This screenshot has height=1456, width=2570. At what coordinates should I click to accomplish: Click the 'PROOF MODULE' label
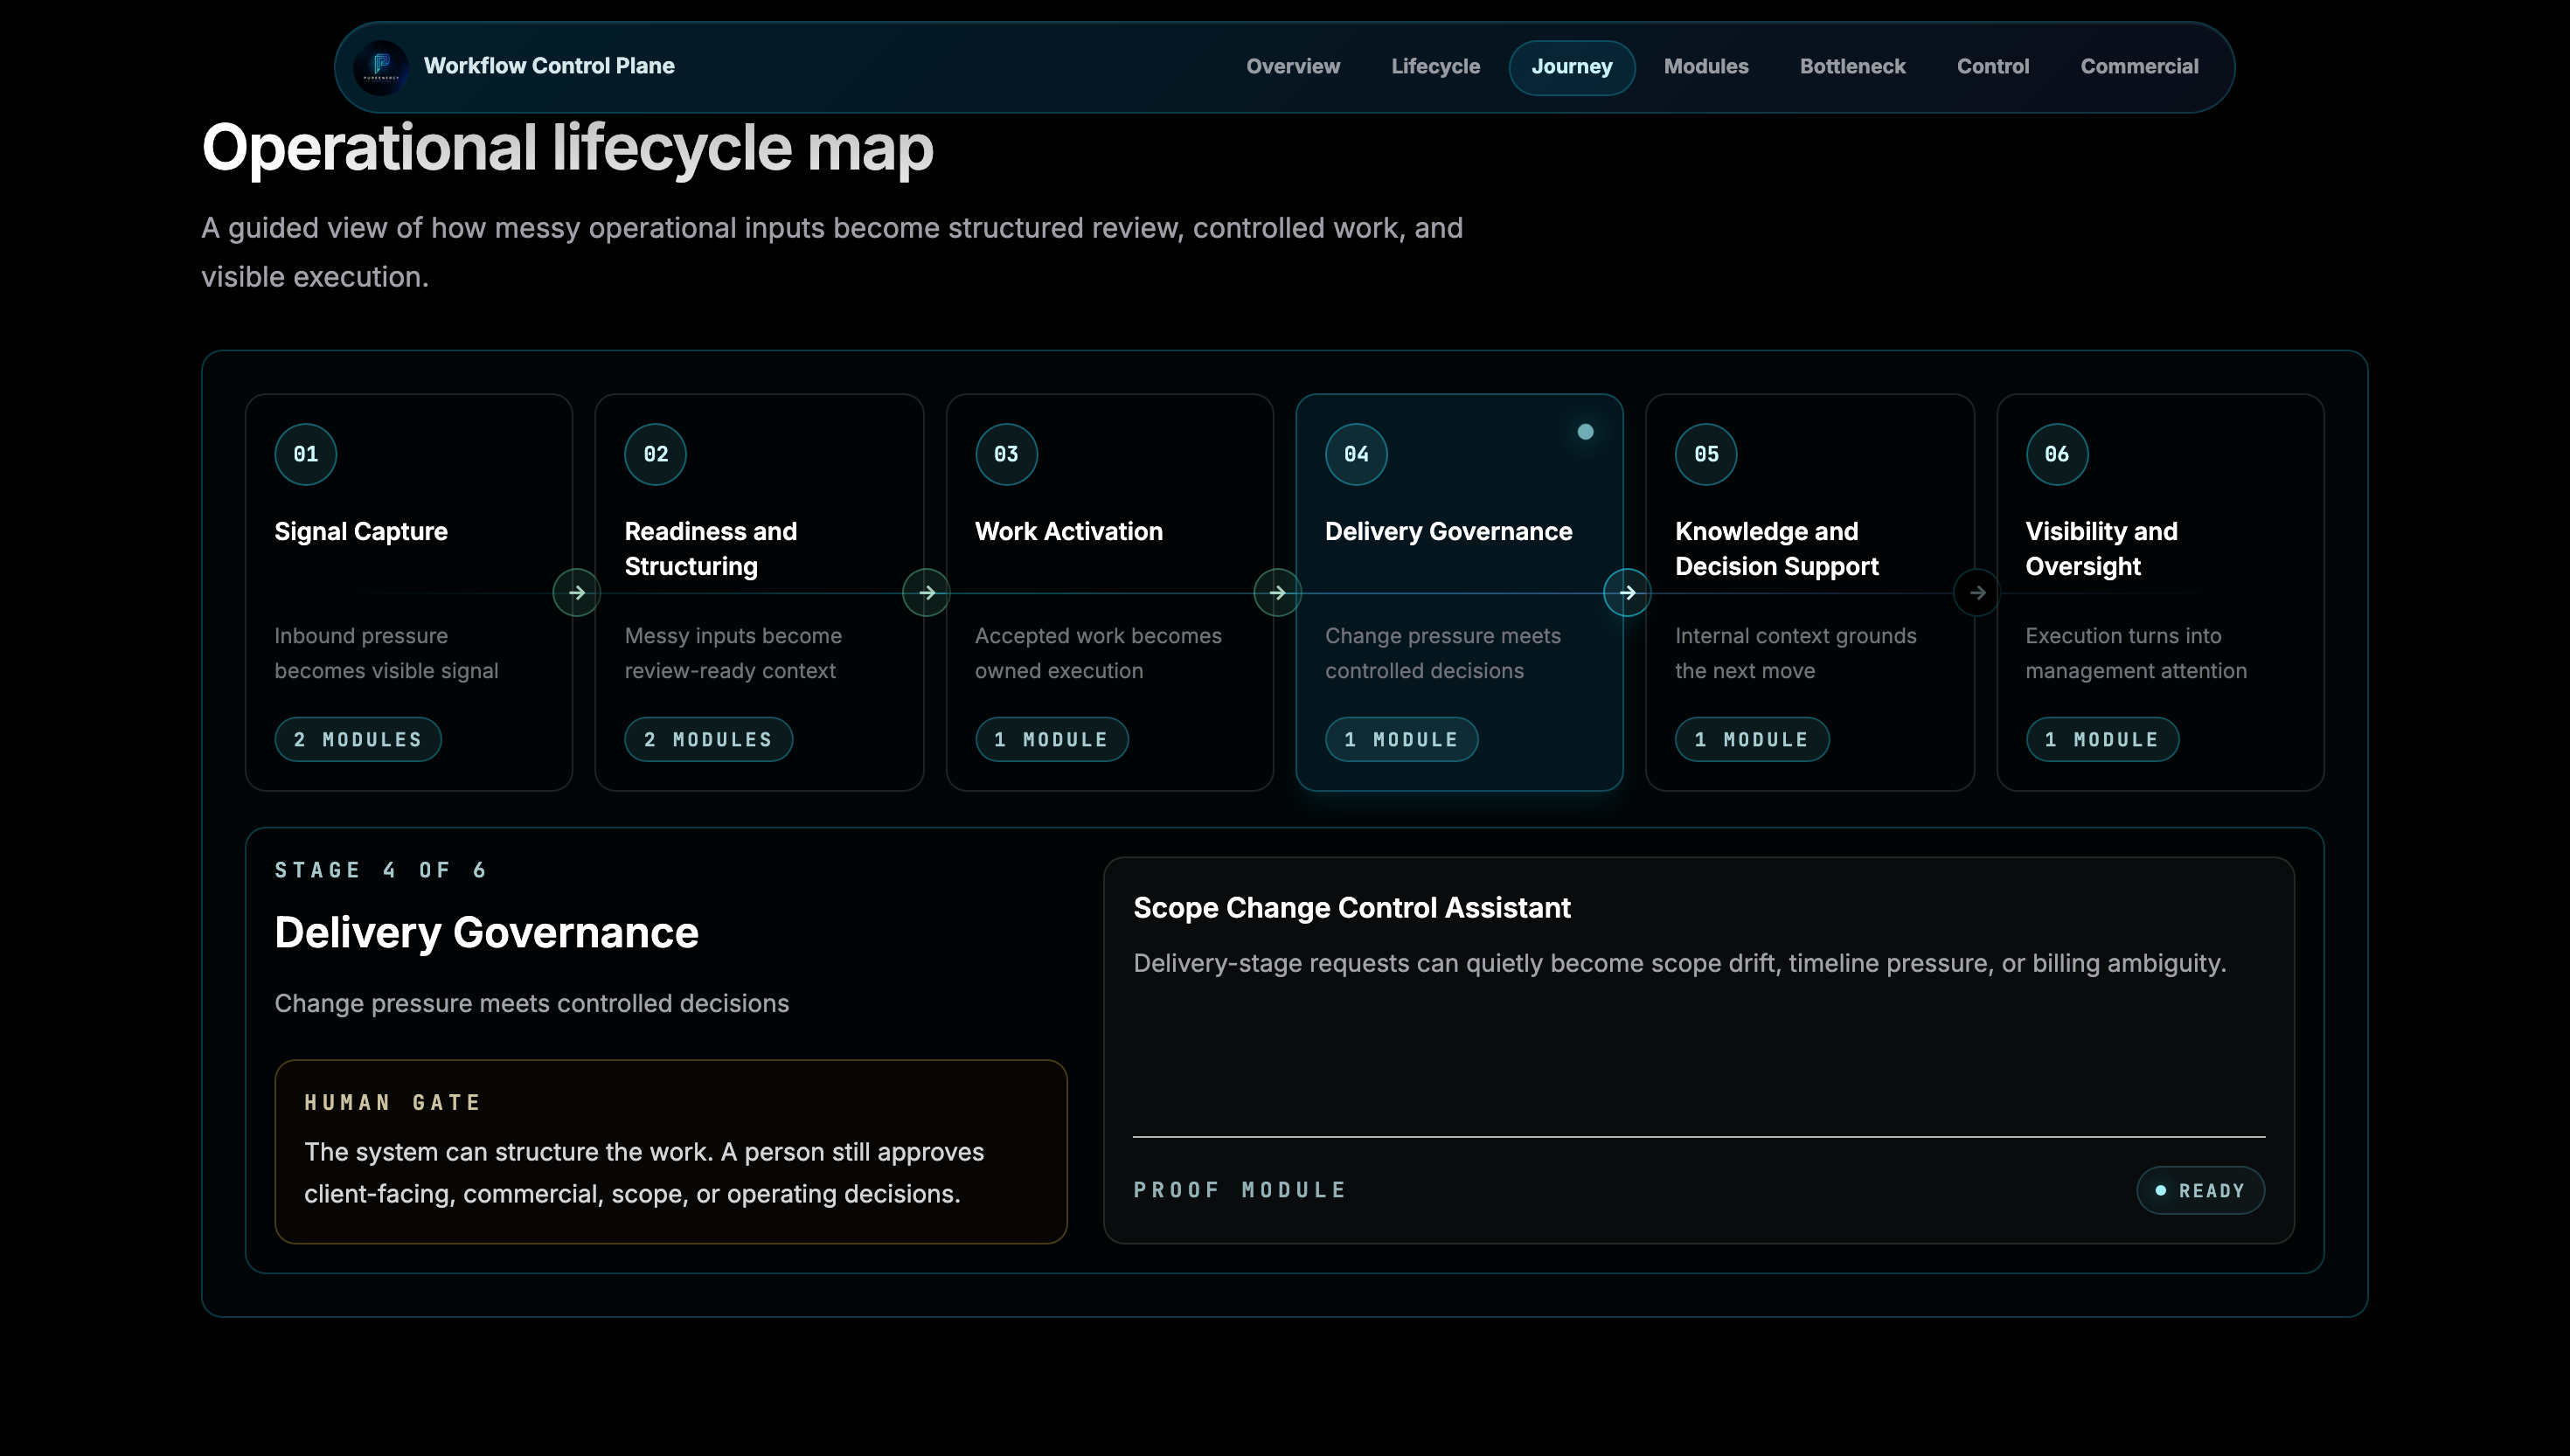(1240, 1190)
